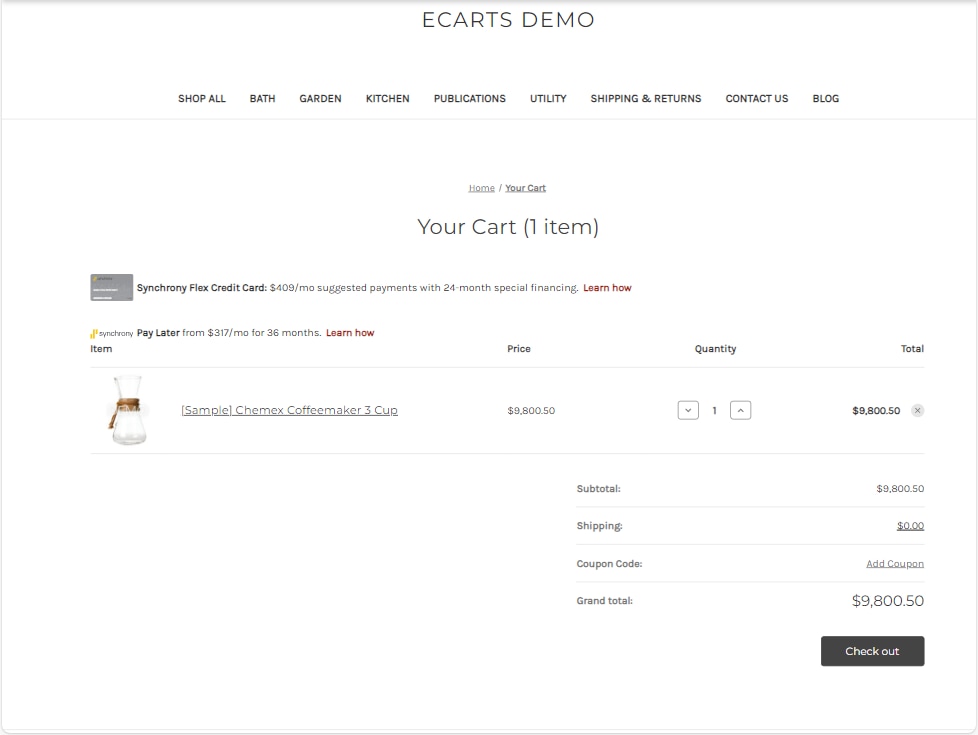Viewport: 978px width, 735px height.
Task: Visit the Blog page
Action: (825, 98)
